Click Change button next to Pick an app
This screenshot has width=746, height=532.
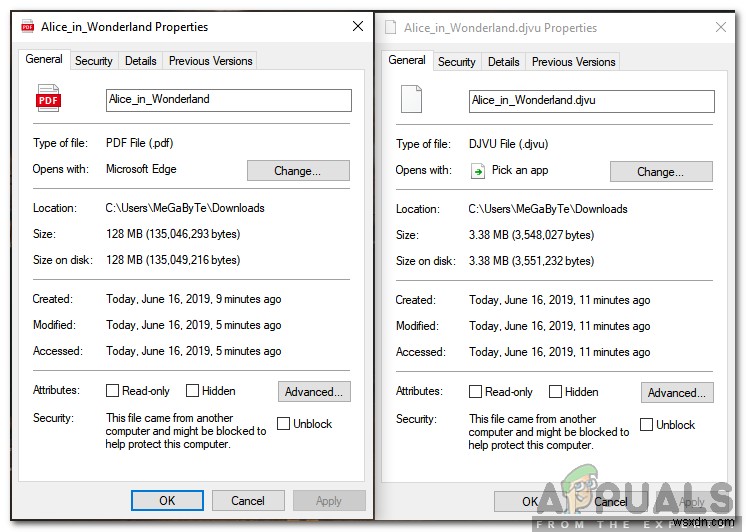(x=661, y=172)
